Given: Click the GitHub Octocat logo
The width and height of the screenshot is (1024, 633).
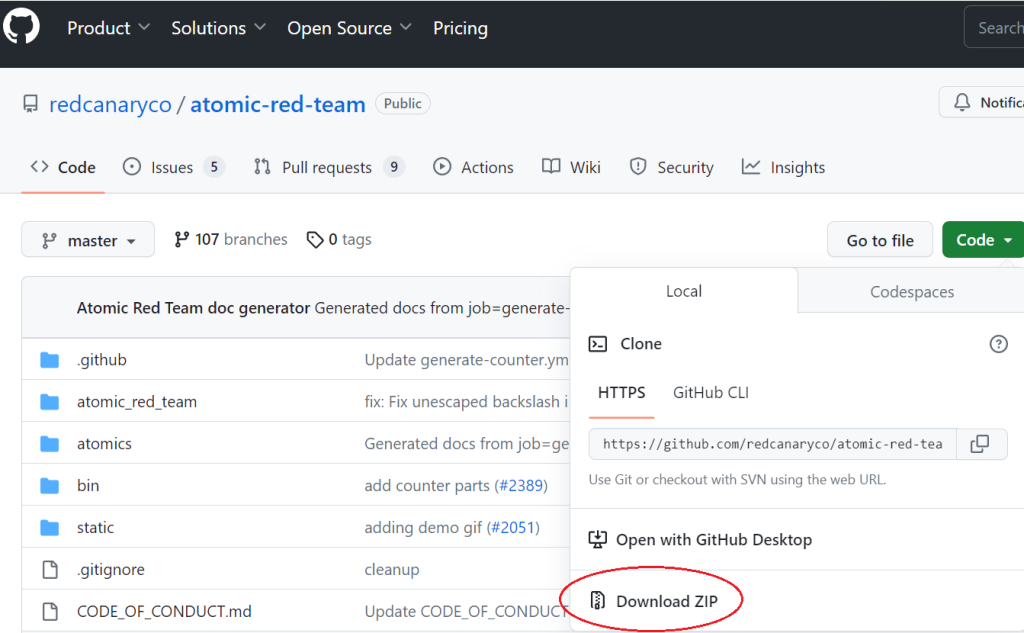Looking at the screenshot, I should point(21,26).
